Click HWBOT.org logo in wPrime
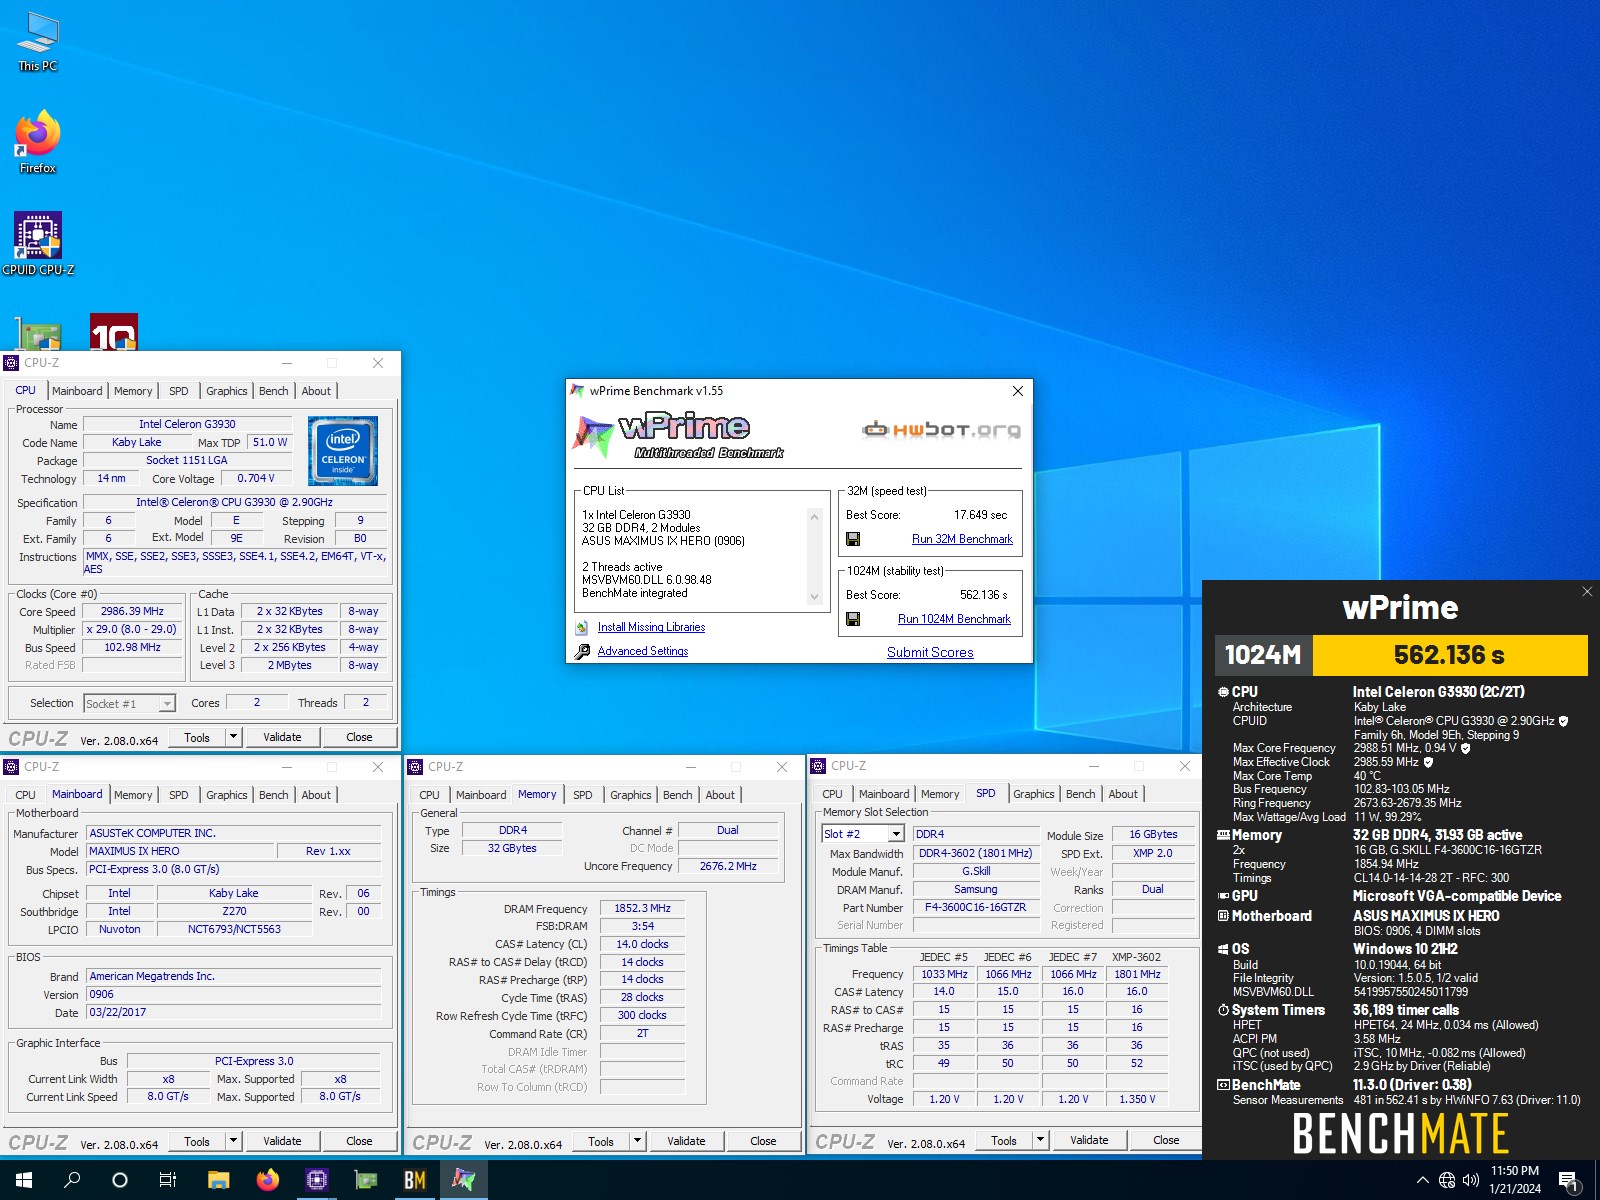This screenshot has width=1600, height=1200. 941,430
